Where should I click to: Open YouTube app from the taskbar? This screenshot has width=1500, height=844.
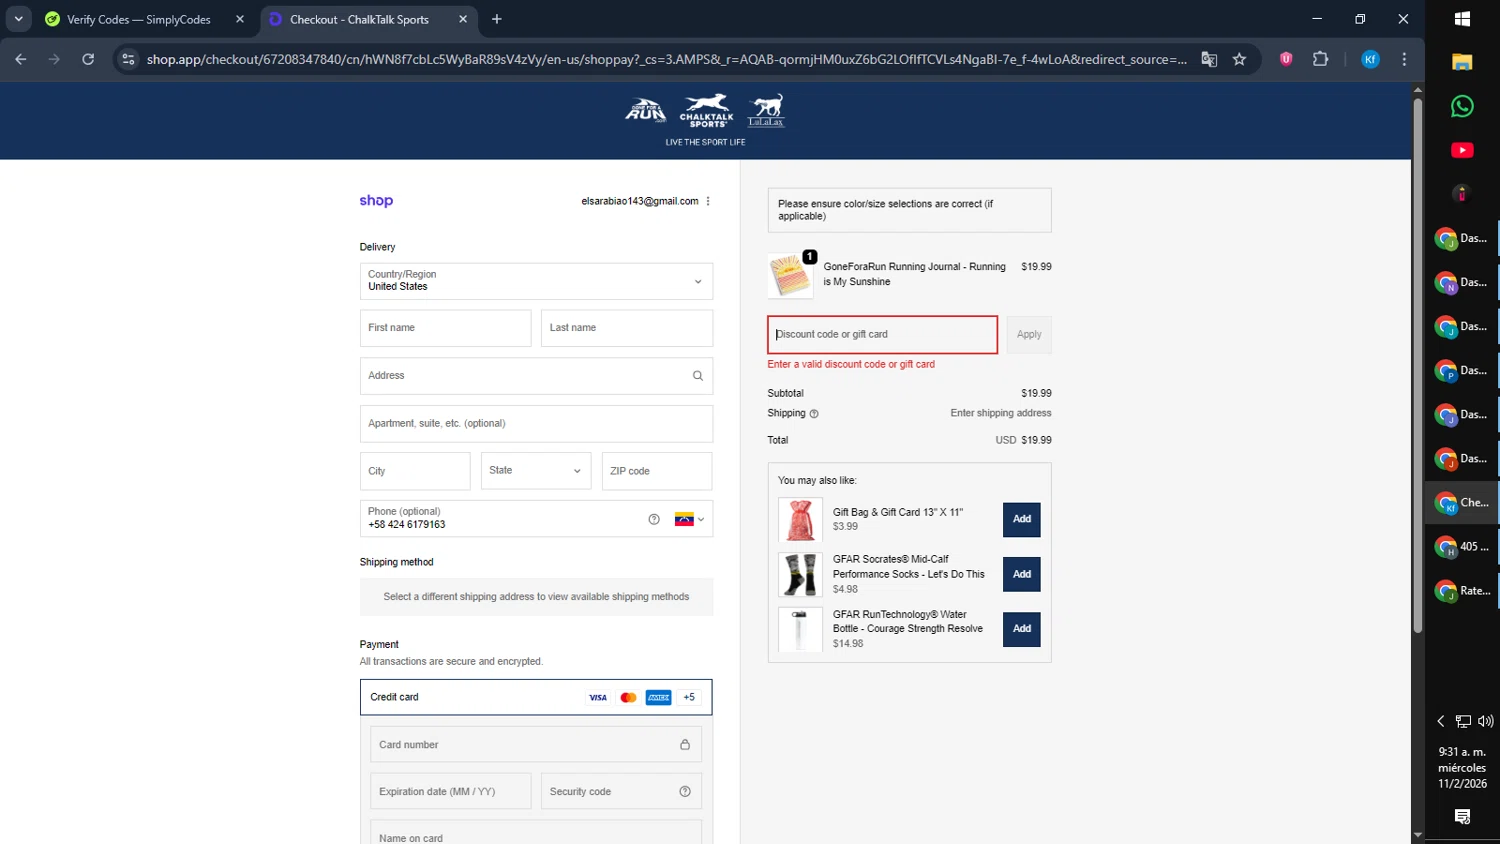pyautogui.click(x=1462, y=150)
